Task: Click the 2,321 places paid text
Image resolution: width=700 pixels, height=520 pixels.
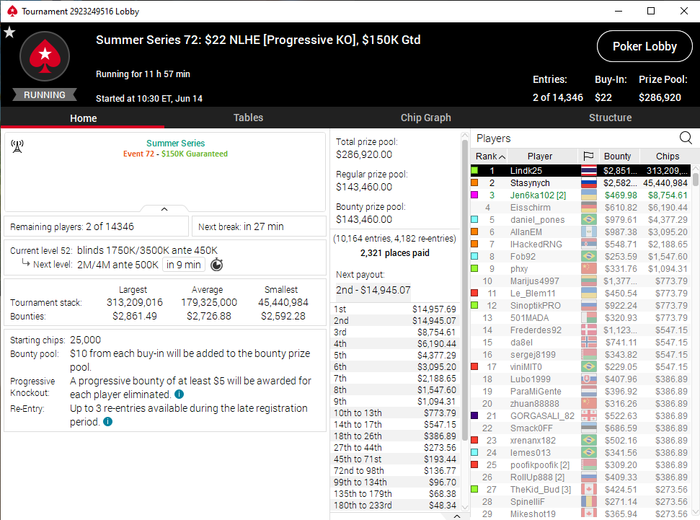Action: tap(395, 253)
